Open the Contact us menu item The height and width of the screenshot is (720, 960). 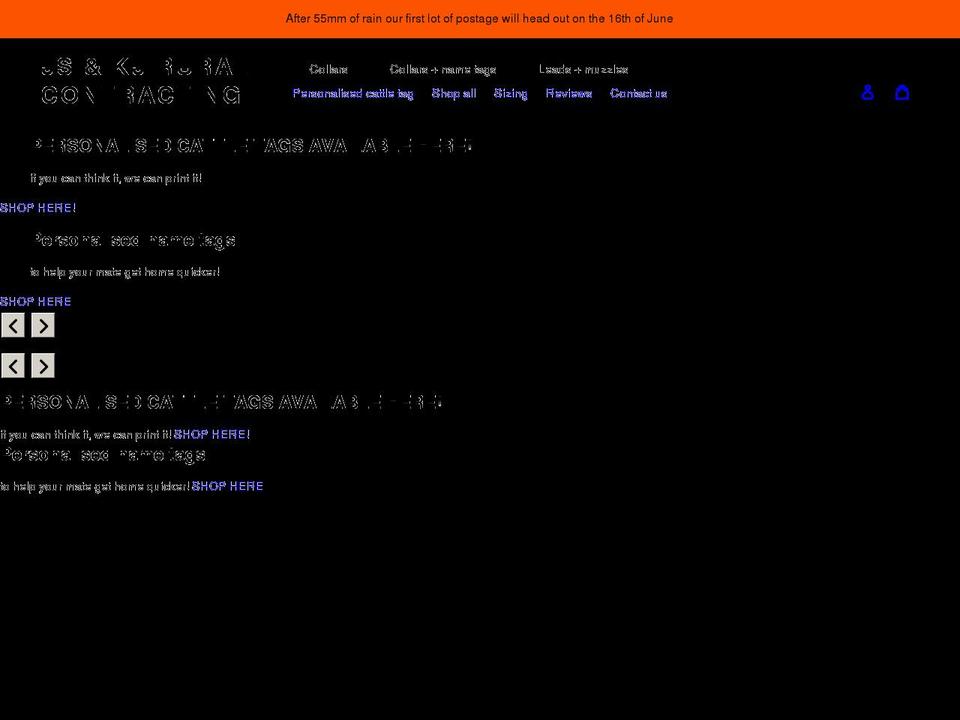(x=639, y=93)
